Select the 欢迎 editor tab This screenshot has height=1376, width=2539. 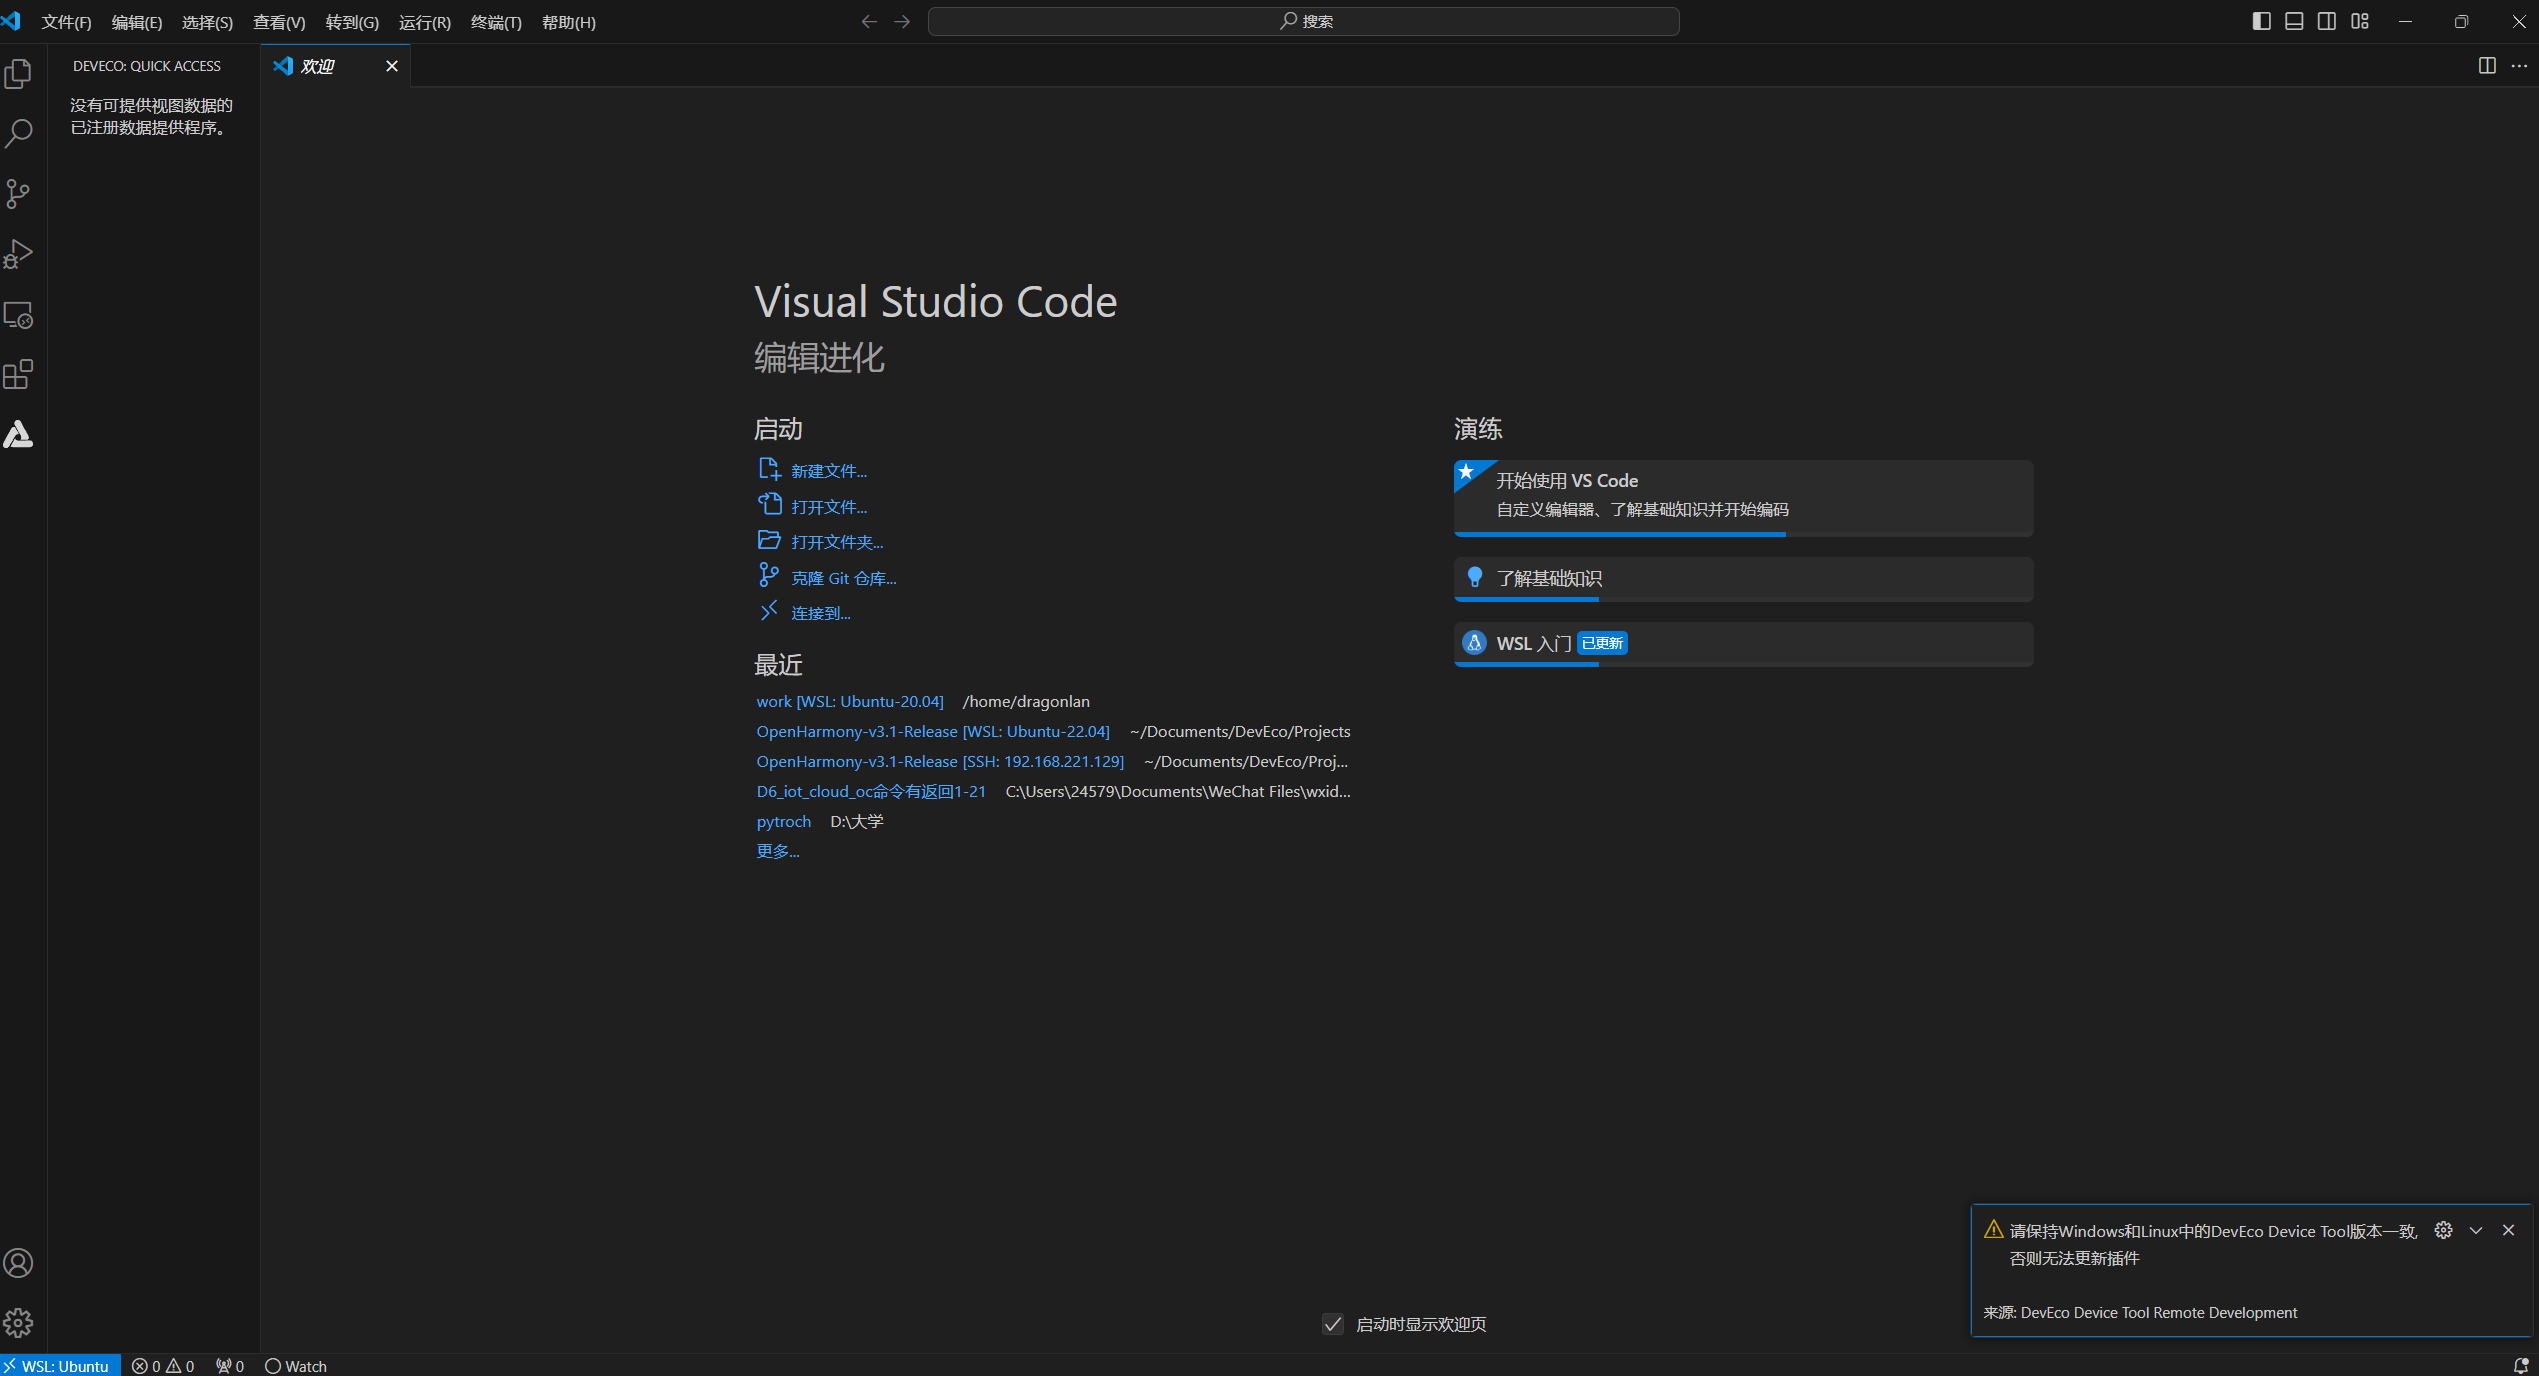tap(336, 66)
